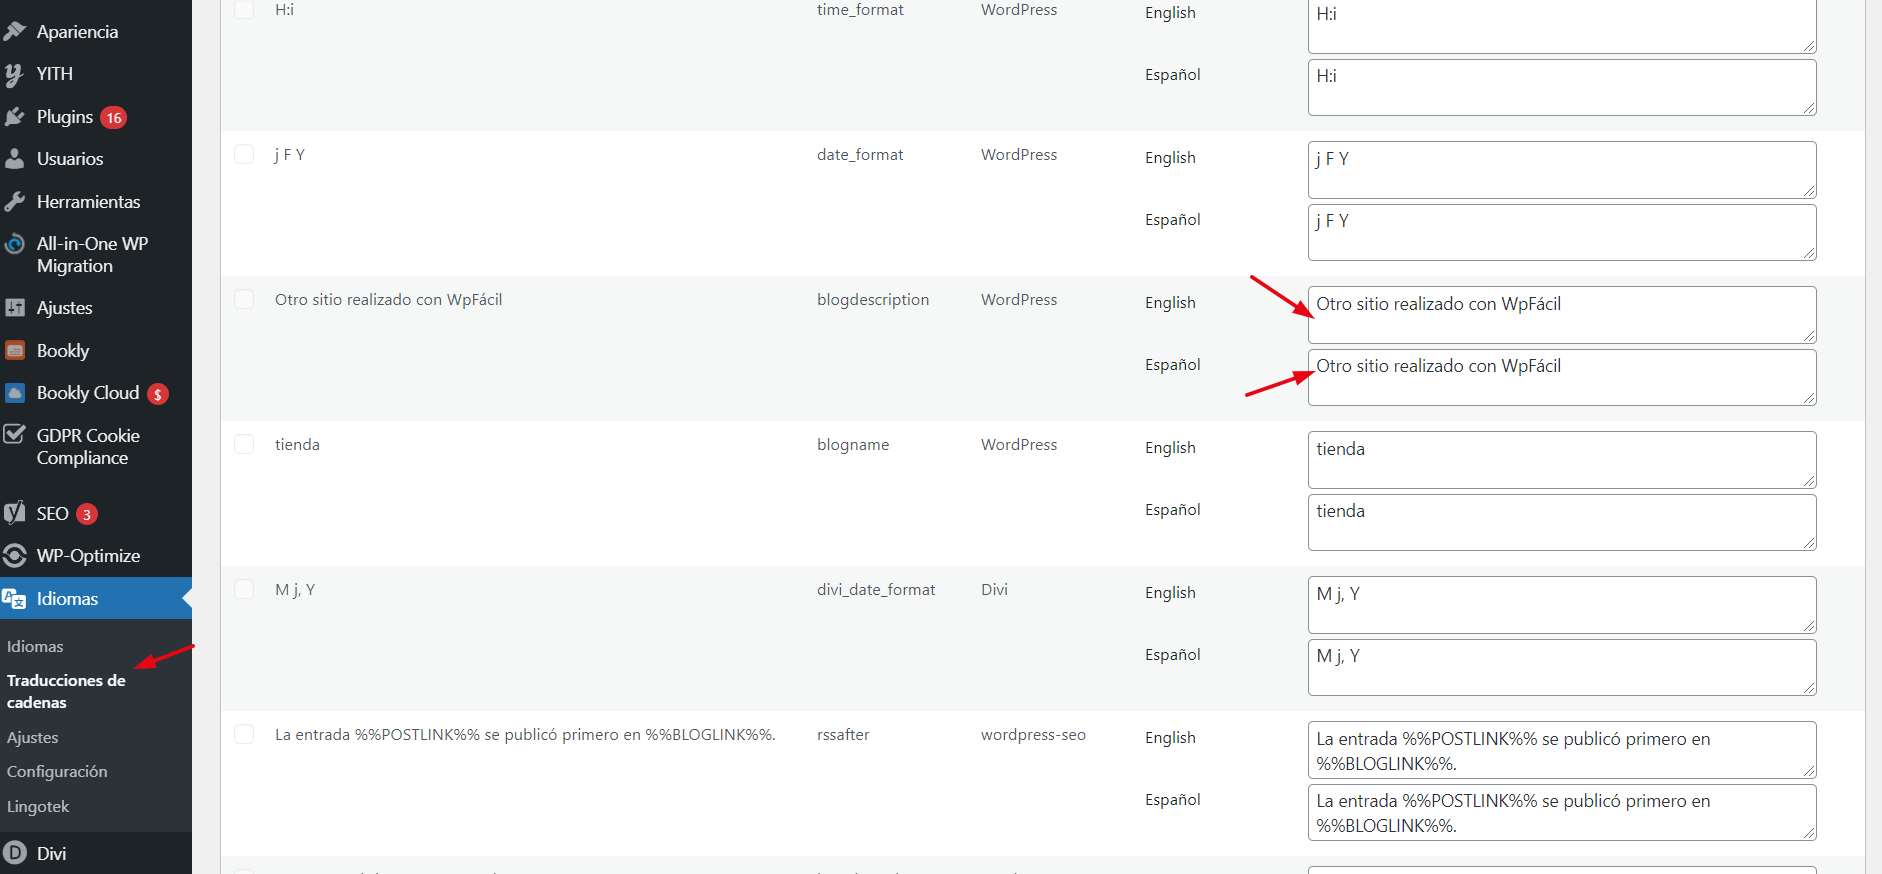Image resolution: width=1882 pixels, height=874 pixels.
Task: Tick the Otro sitio realizado con WpFácil checkbox
Action: (244, 299)
